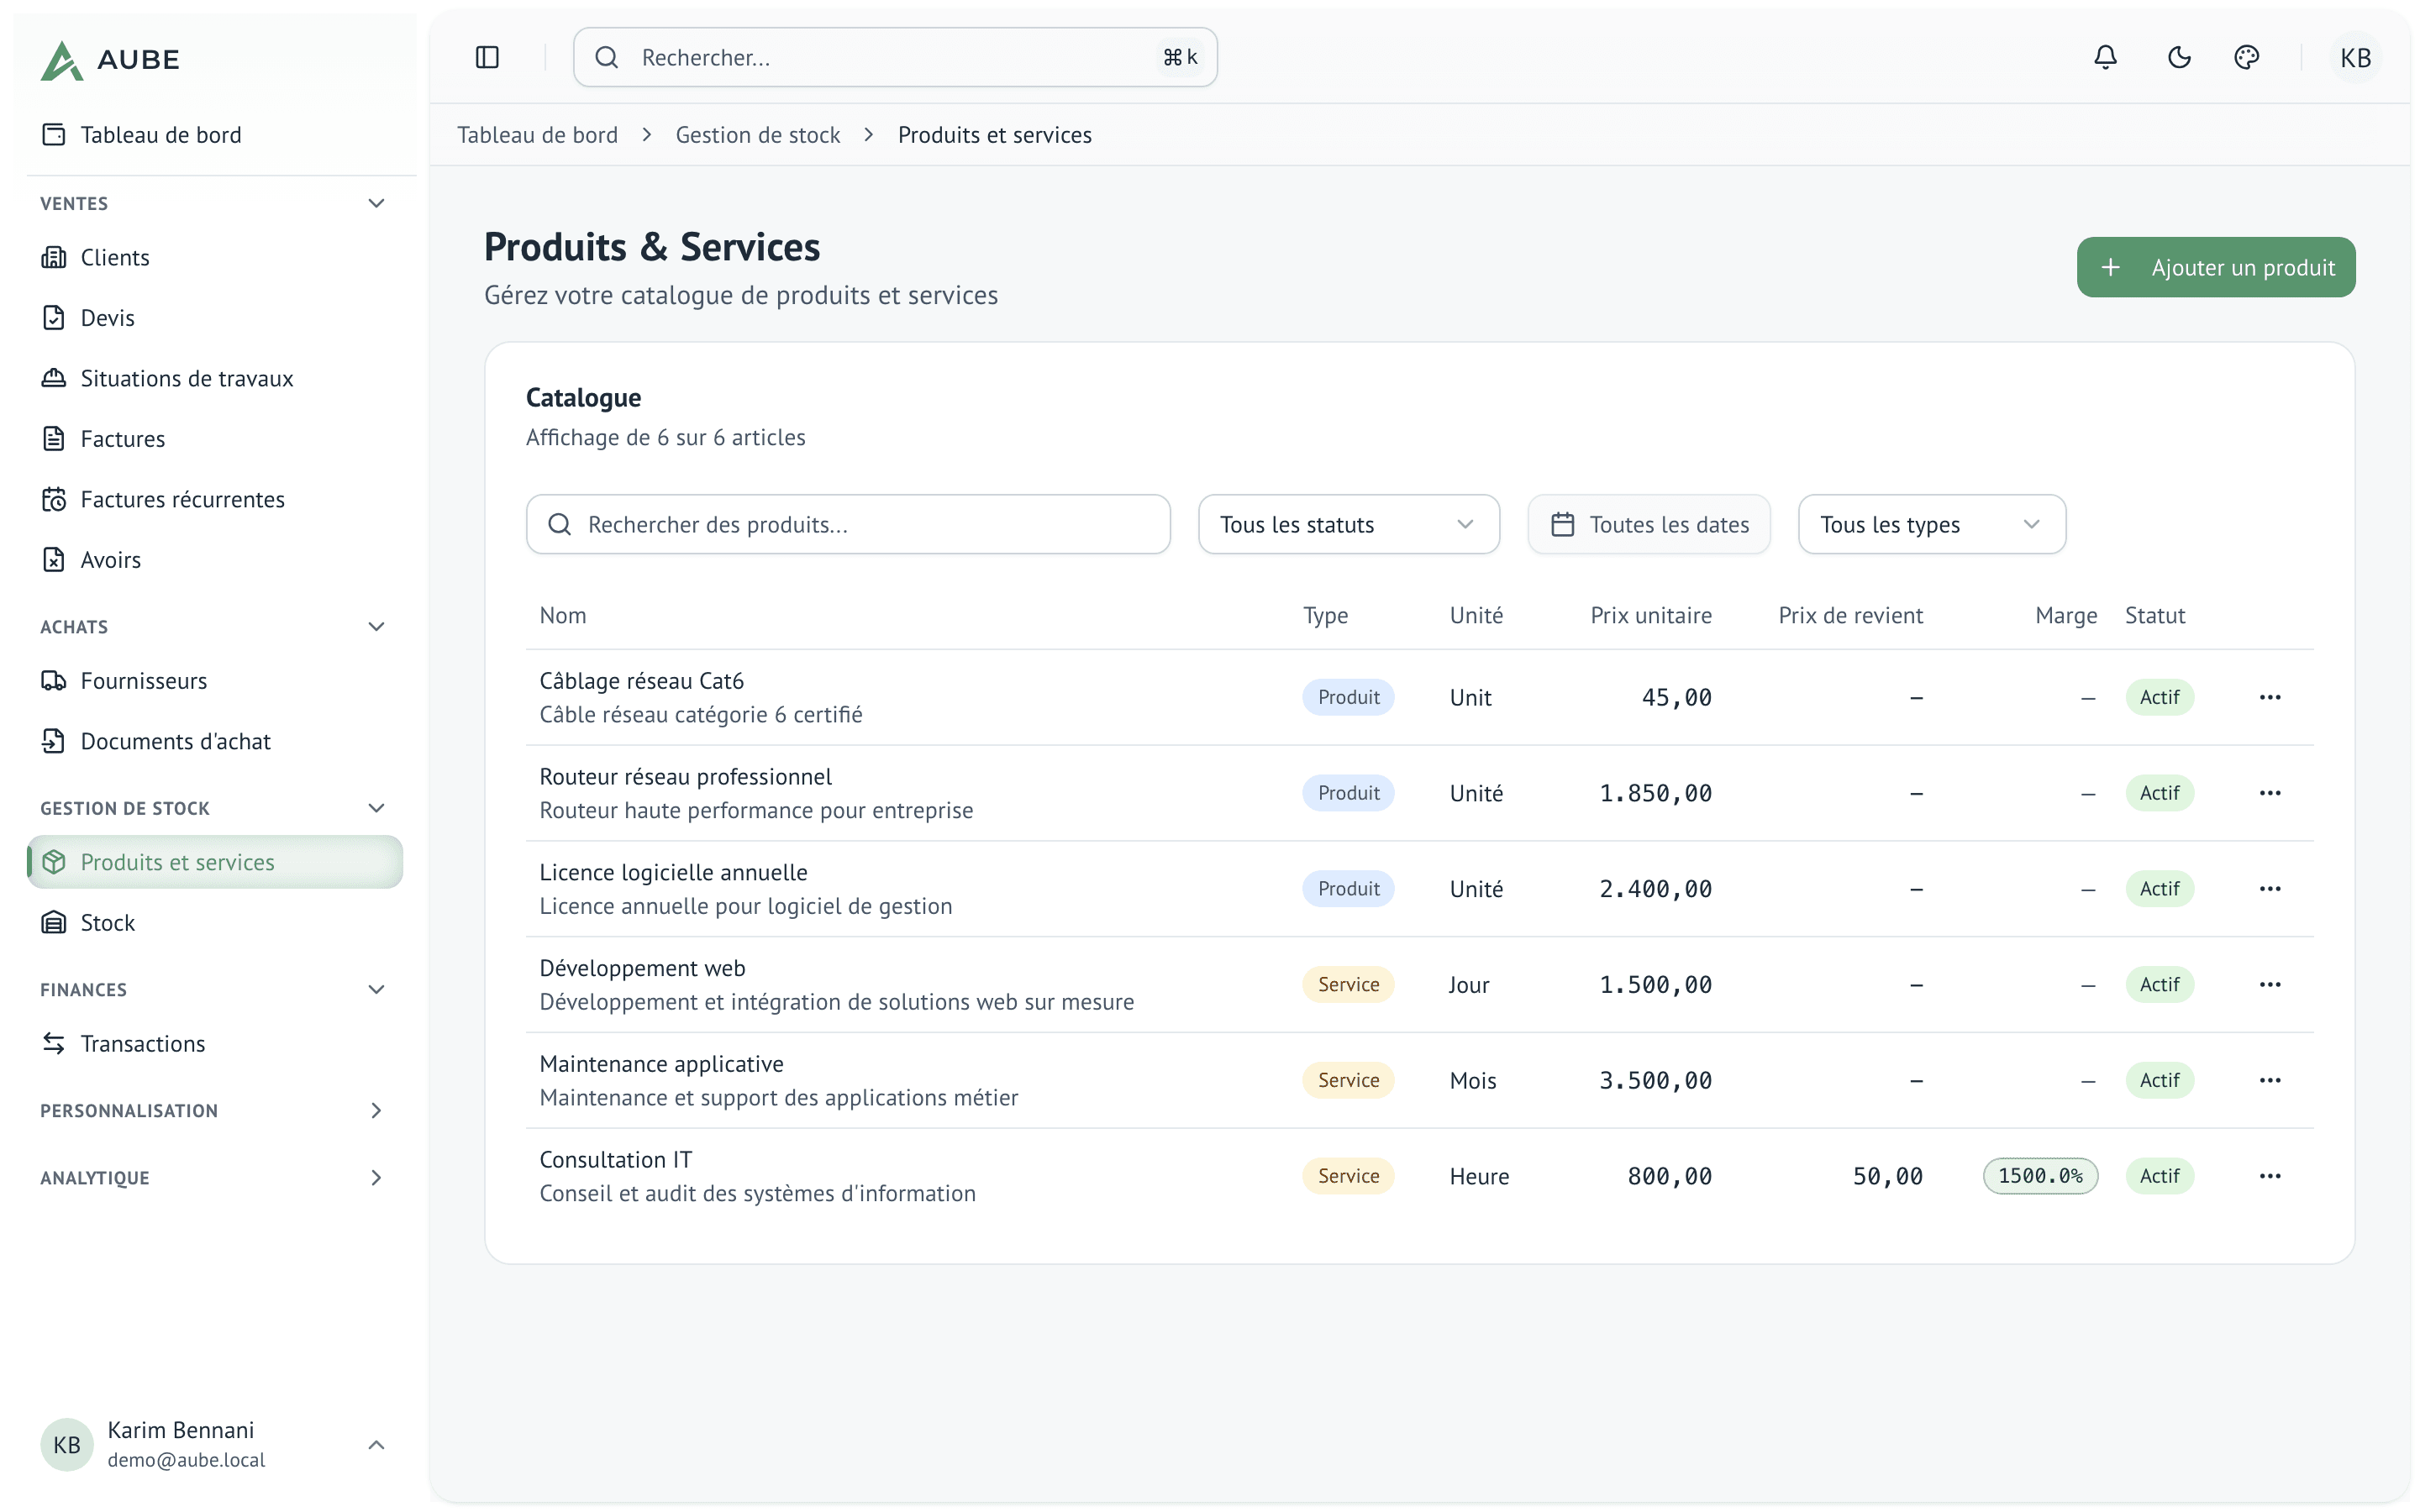The width and height of the screenshot is (2420, 1512).
Task: Click the Prix de revient column header
Action: click(x=1850, y=615)
